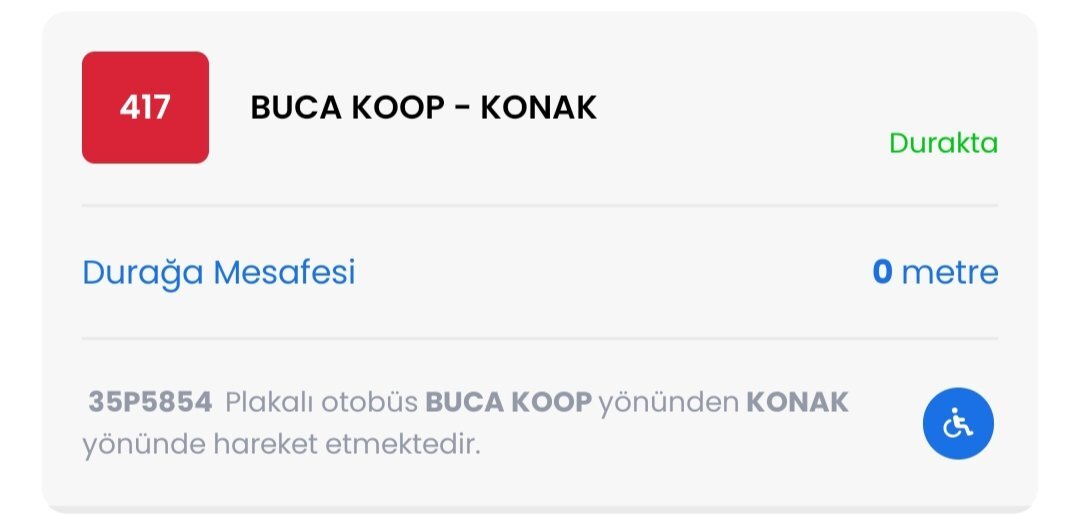Open the BUCA KOOP - KONAK route title
This screenshot has height=531, width=1080.
(423, 107)
